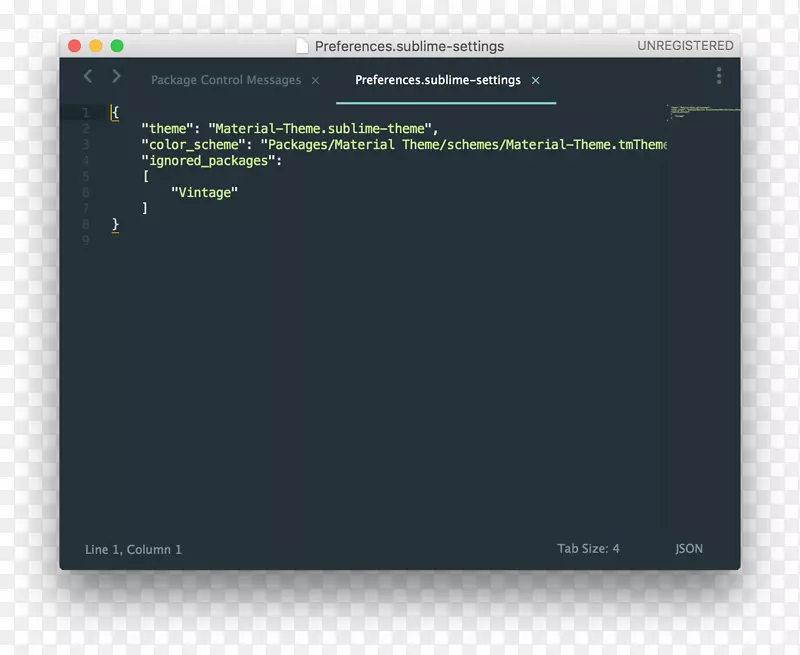The height and width of the screenshot is (655, 800).
Task: Click the yellow minimize window button
Action: pyautogui.click(x=96, y=46)
